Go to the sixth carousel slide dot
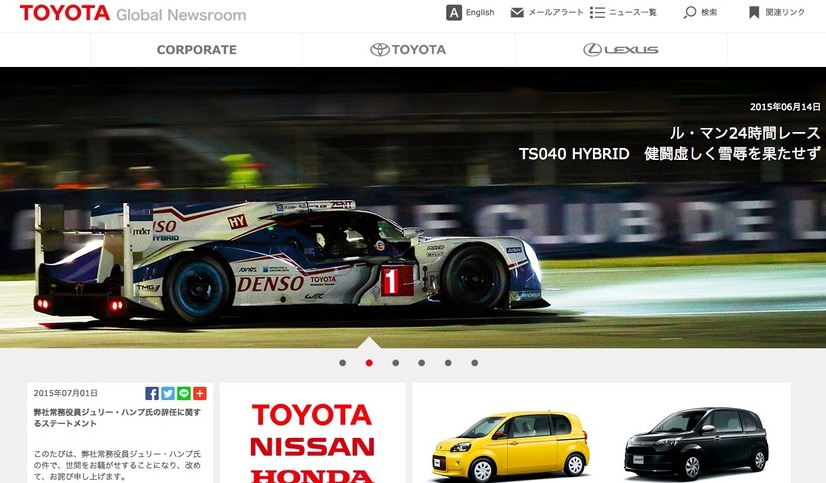This screenshot has width=826, height=483. (x=475, y=363)
